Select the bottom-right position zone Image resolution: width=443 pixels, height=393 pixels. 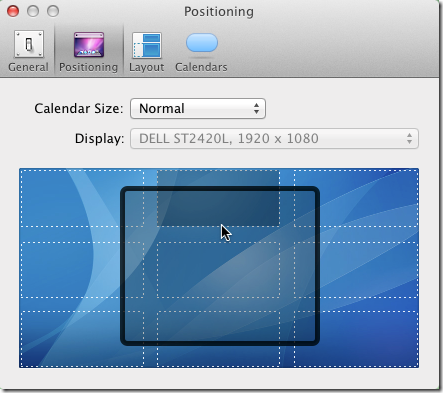[x=356, y=339]
